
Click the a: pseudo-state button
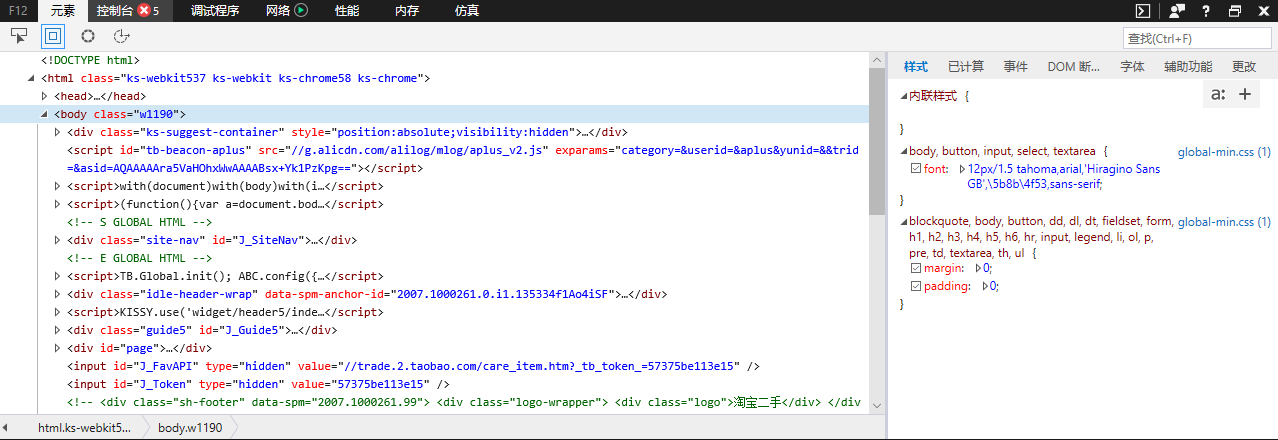click(1218, 95)
